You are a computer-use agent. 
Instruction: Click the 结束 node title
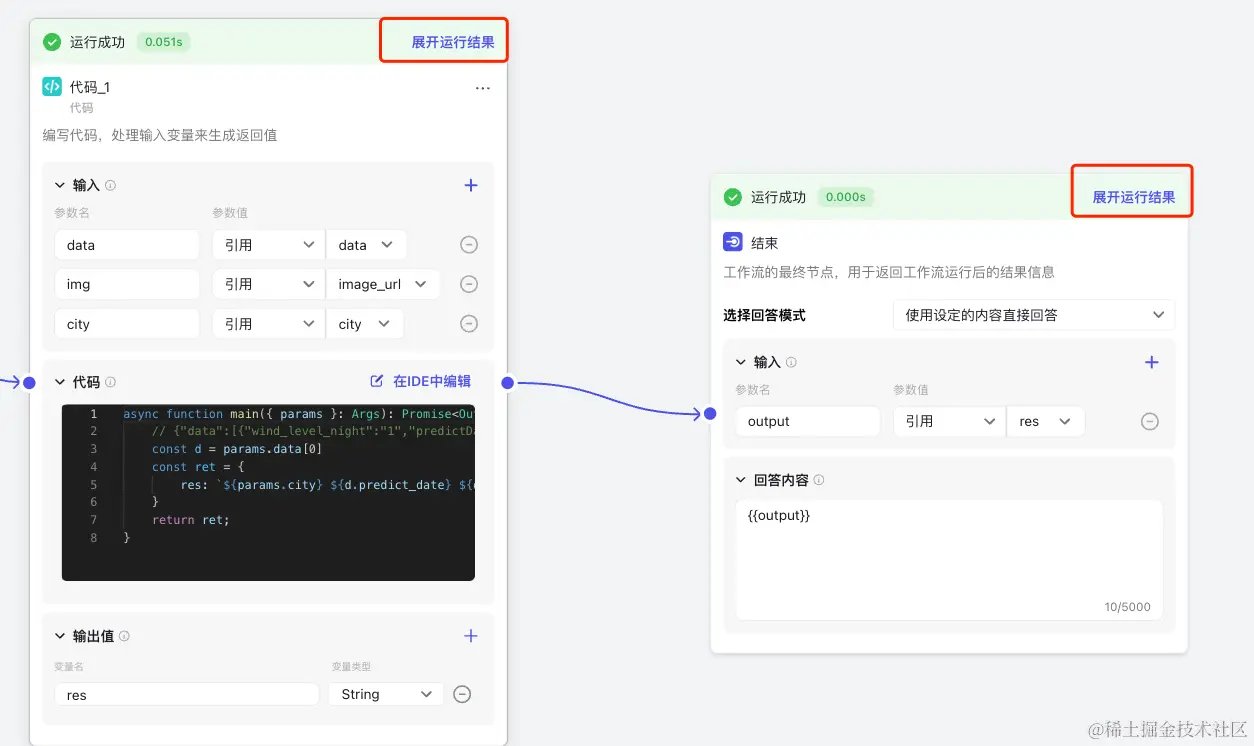765,243
